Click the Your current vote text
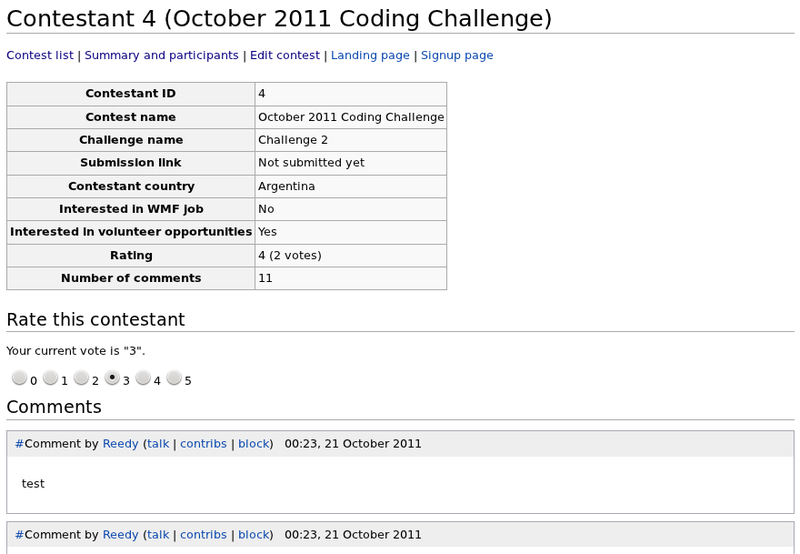Screen dimensions: 800x554 click(76, 351)
